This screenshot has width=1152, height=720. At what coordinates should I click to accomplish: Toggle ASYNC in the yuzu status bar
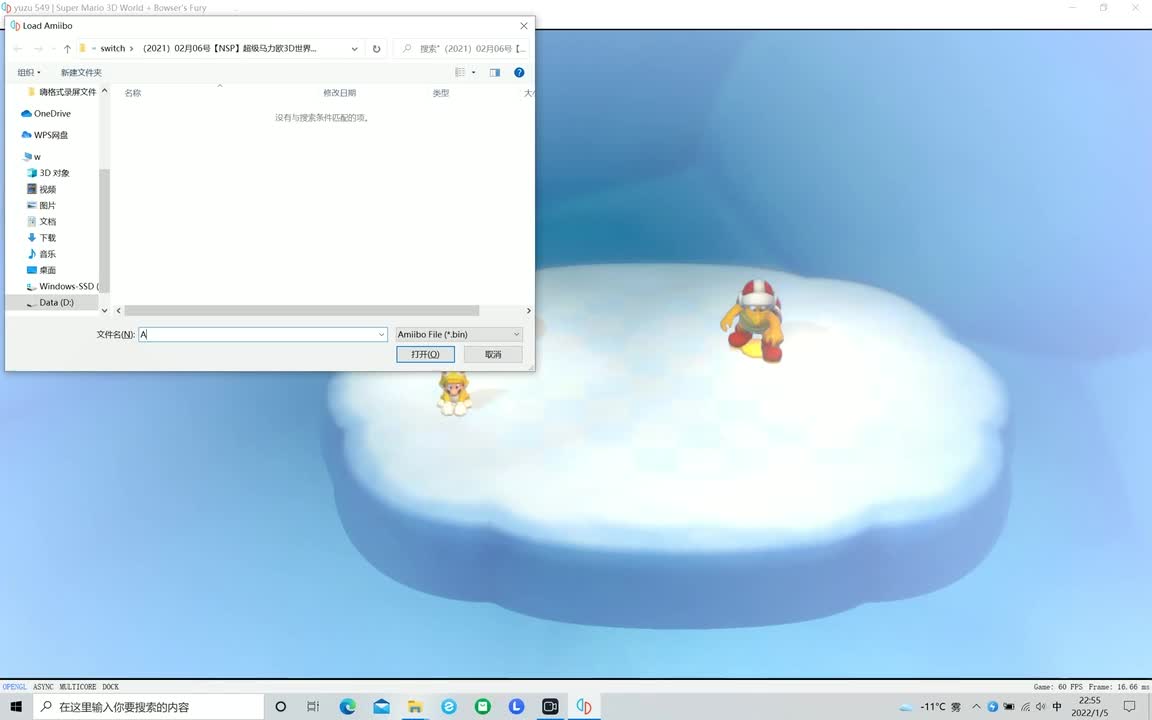point(43,687)
